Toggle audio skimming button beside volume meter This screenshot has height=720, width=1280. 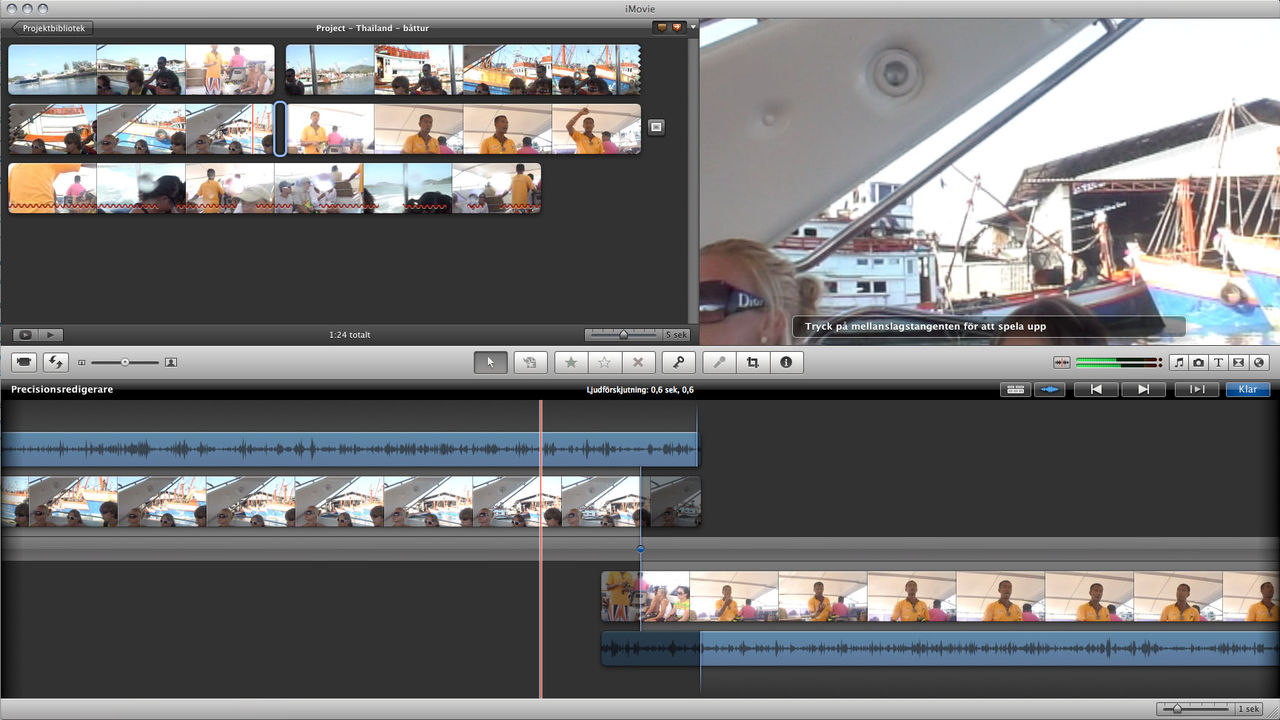1061,362
